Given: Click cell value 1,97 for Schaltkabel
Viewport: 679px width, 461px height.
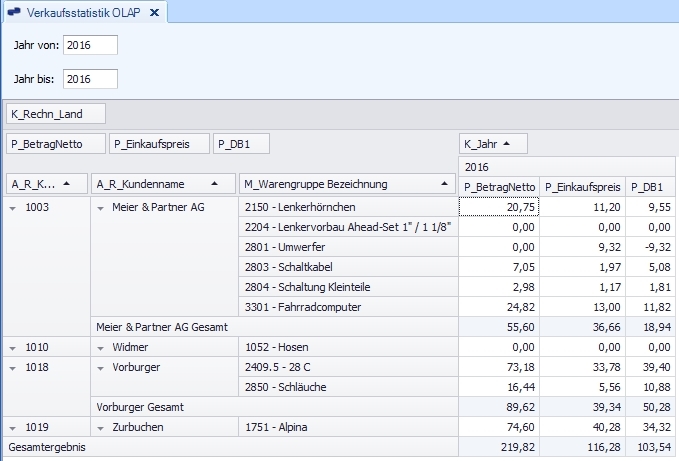Looking at the screenshot, I should tap(582, 267).
